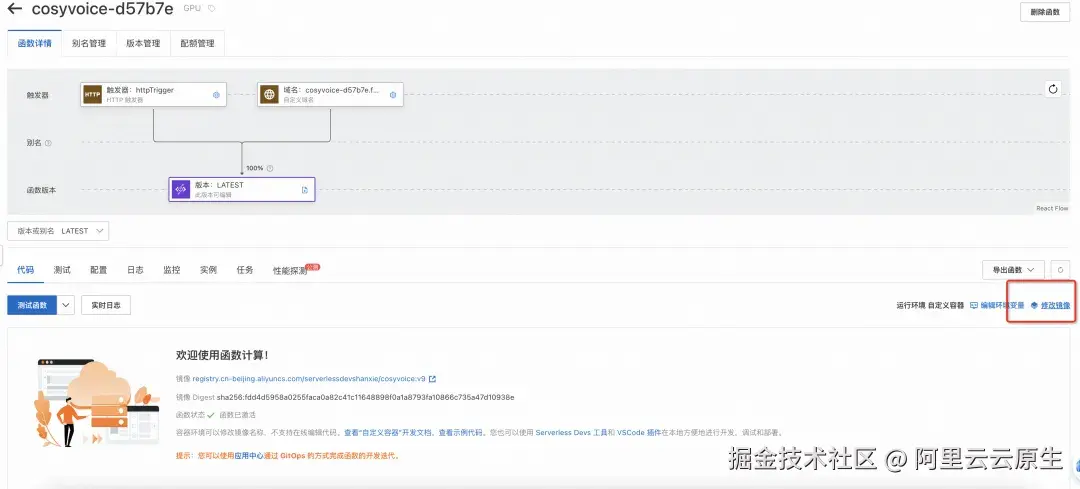Select the 触发器: httpTrigger node
Image resolution: width=1080 pixels, height=489 pixels.
click(x=154, y=94)
